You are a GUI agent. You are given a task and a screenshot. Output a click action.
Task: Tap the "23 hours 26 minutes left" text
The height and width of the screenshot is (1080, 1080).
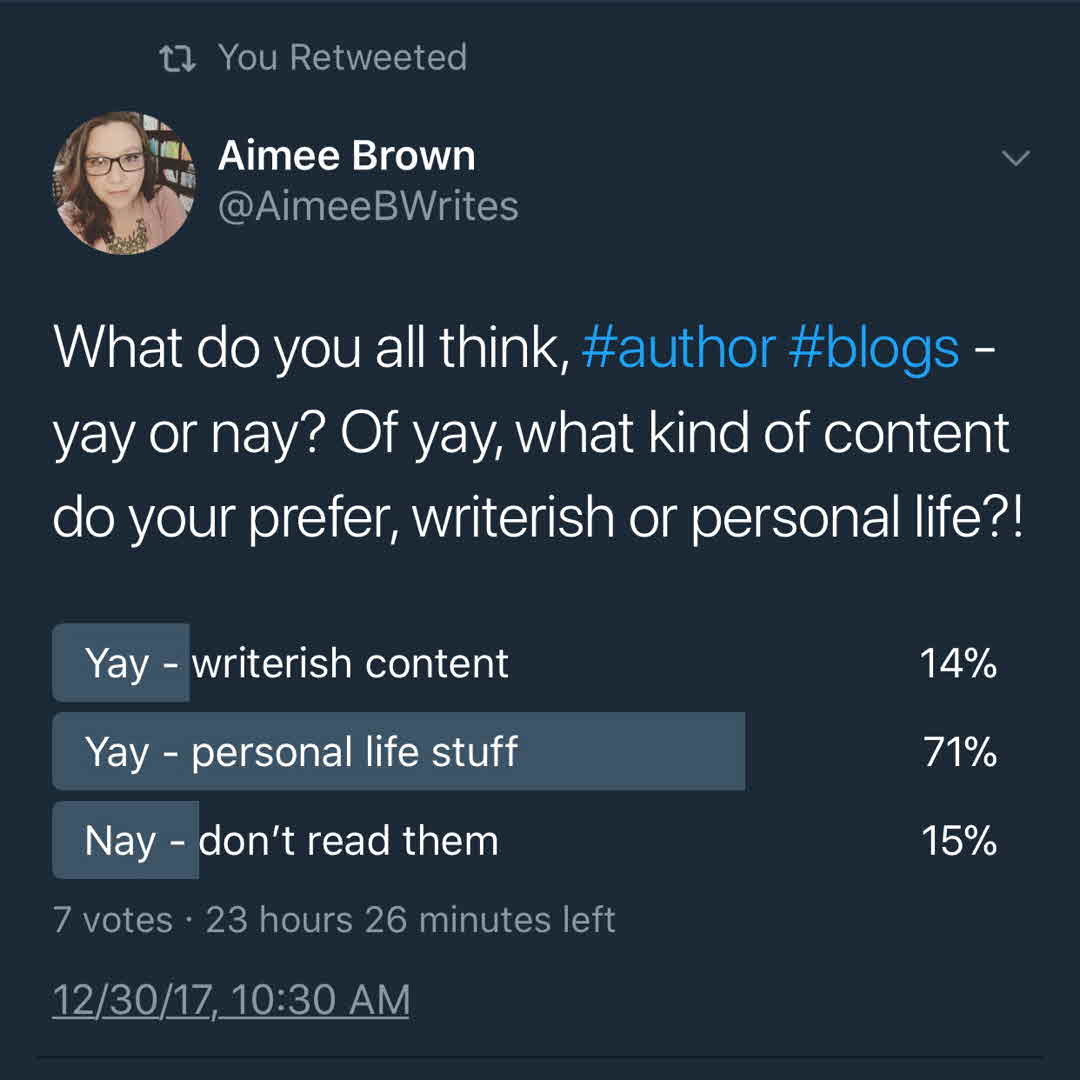pos(410,920)
